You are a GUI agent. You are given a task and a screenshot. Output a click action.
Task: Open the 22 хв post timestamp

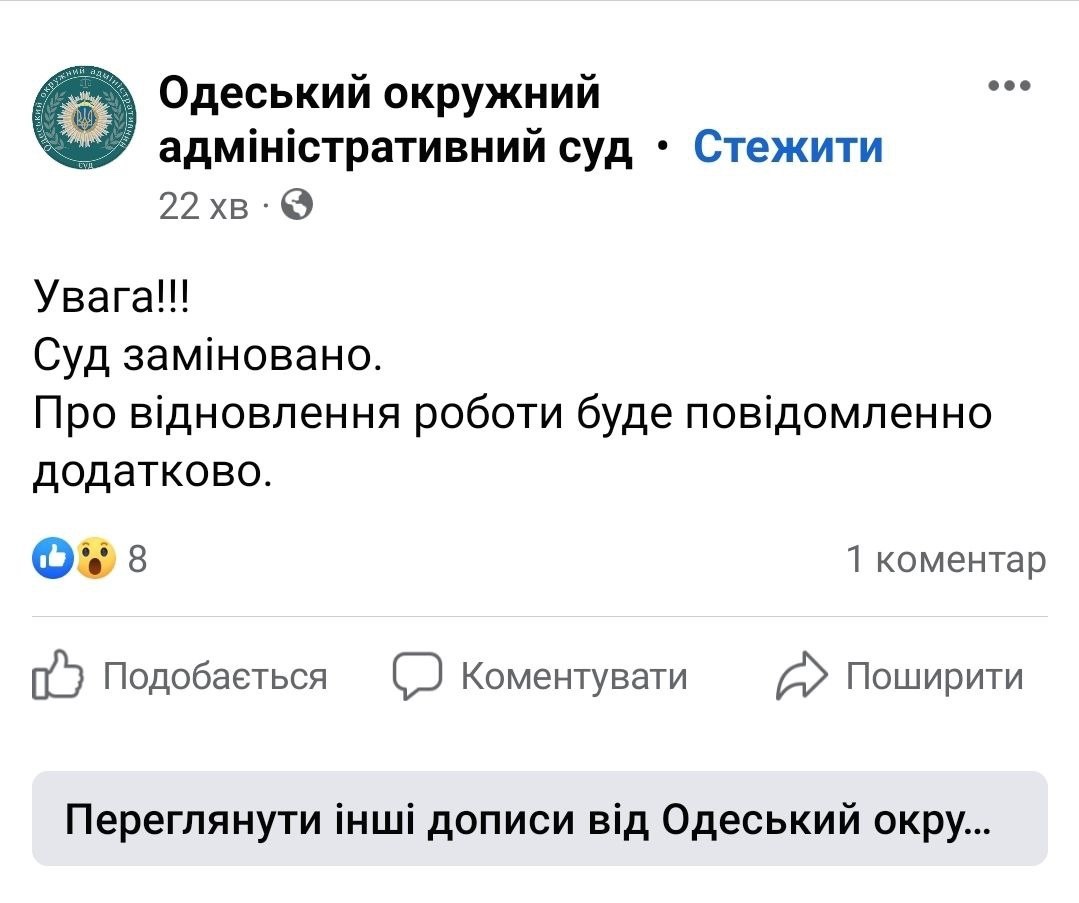pos(203,206)
